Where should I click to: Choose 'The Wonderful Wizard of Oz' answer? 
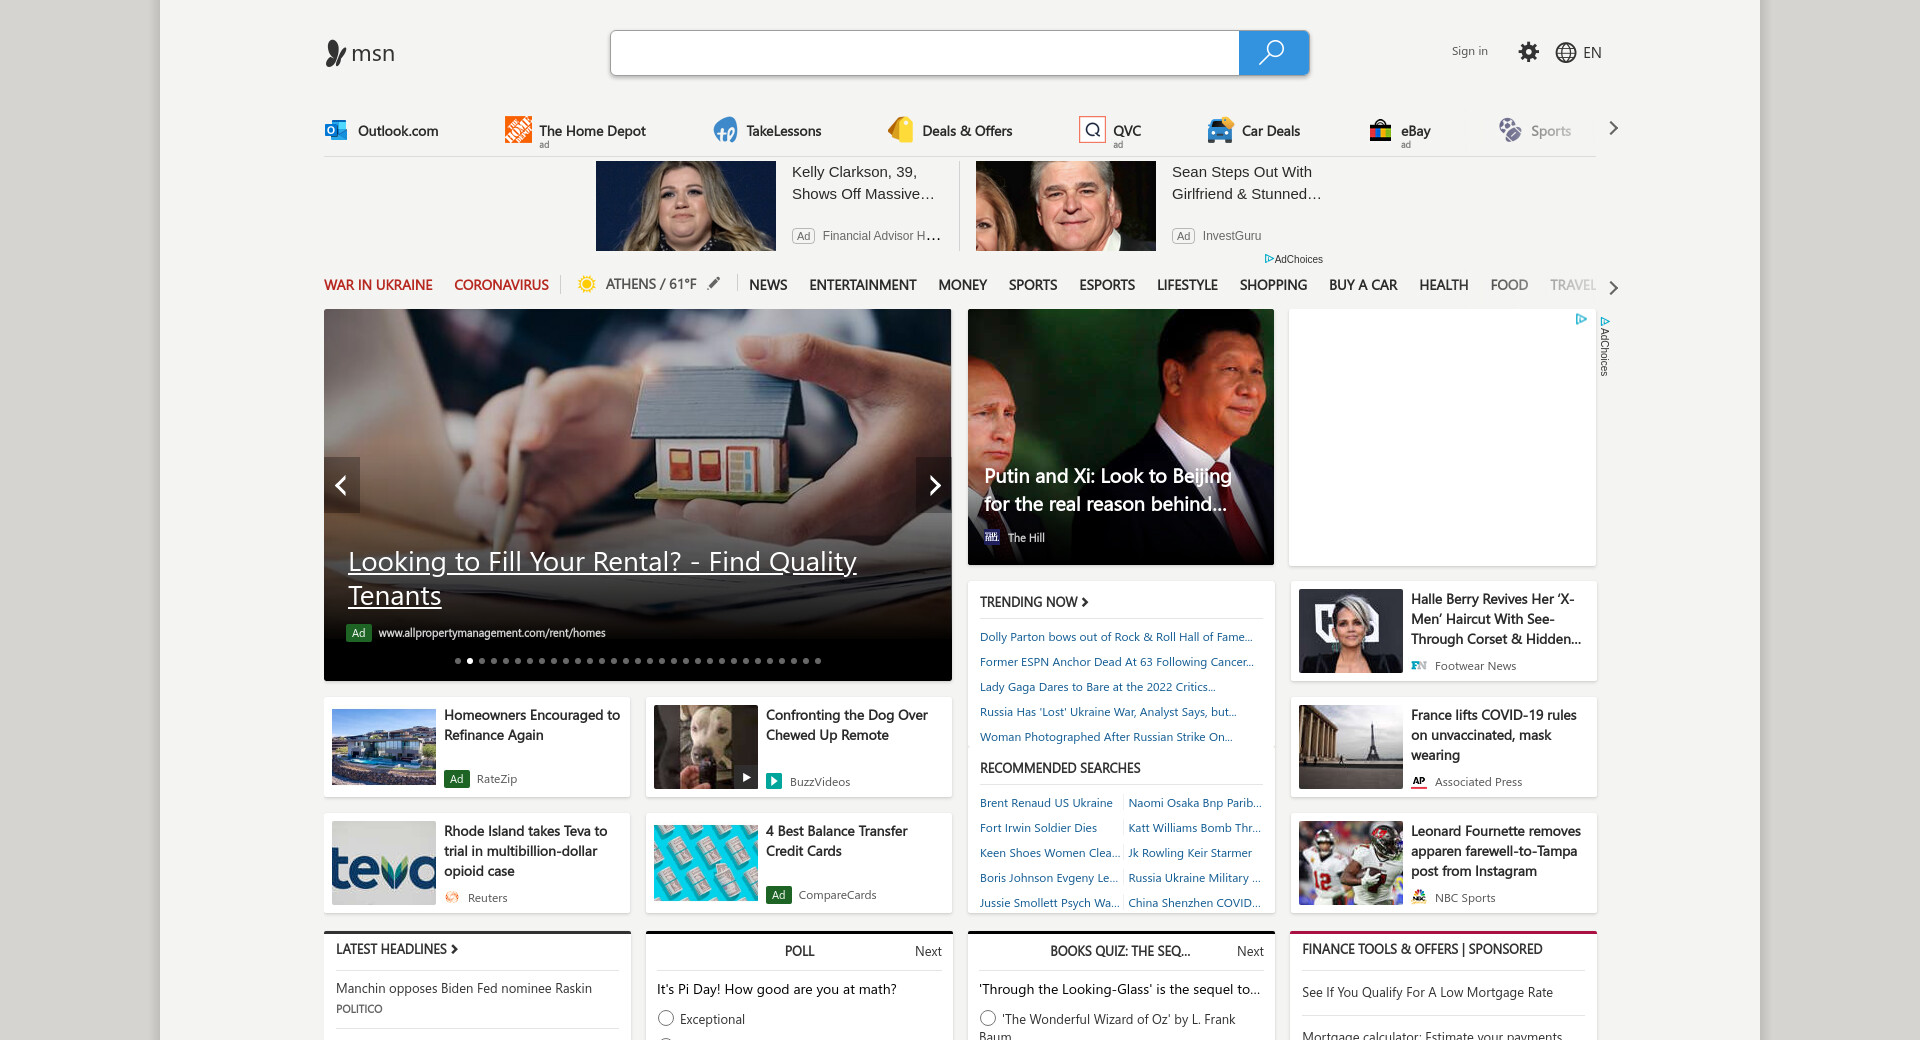[x=988, y=1018]
